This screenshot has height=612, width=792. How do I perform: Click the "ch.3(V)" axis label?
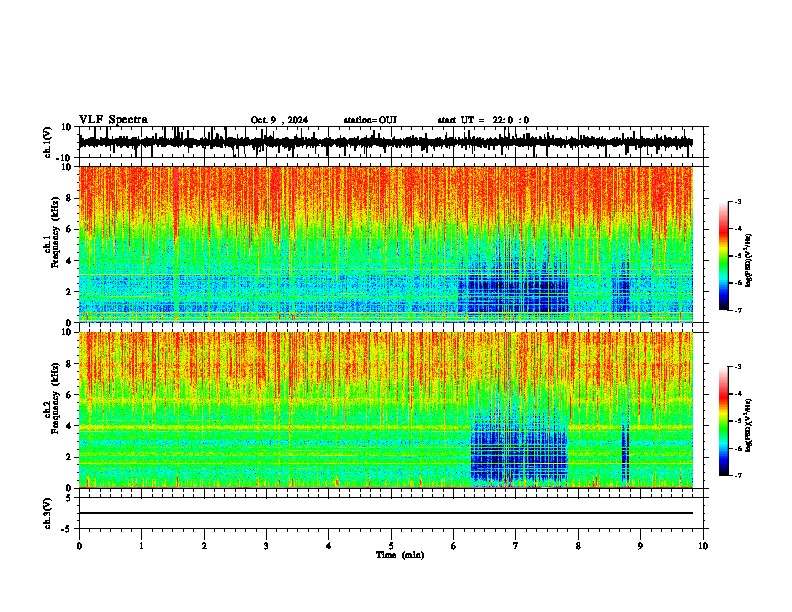point(47,513)
